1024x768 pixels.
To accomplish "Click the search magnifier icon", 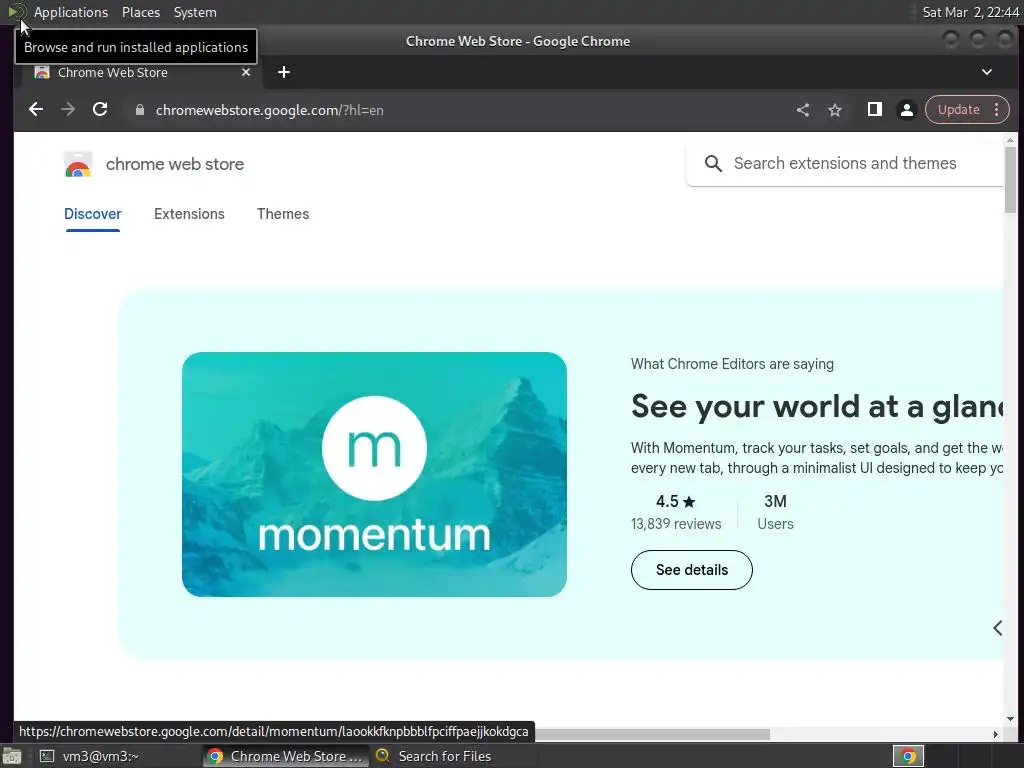I will [713, 164].
